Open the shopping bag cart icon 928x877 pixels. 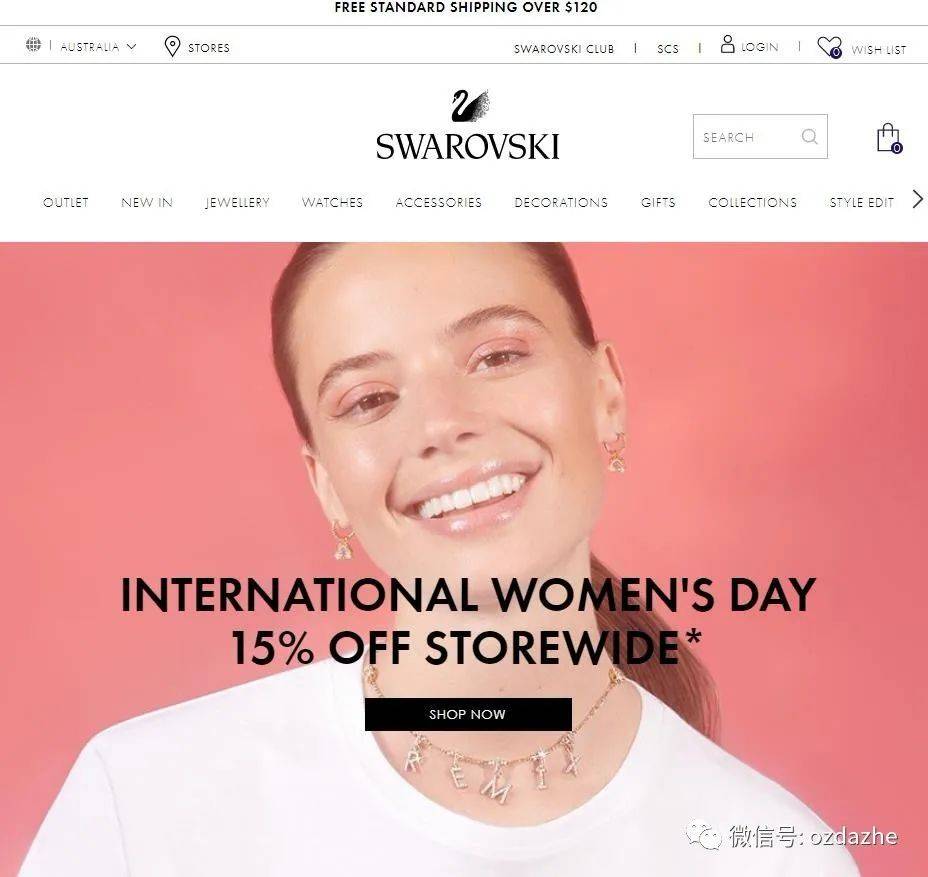tap(889, 138)
